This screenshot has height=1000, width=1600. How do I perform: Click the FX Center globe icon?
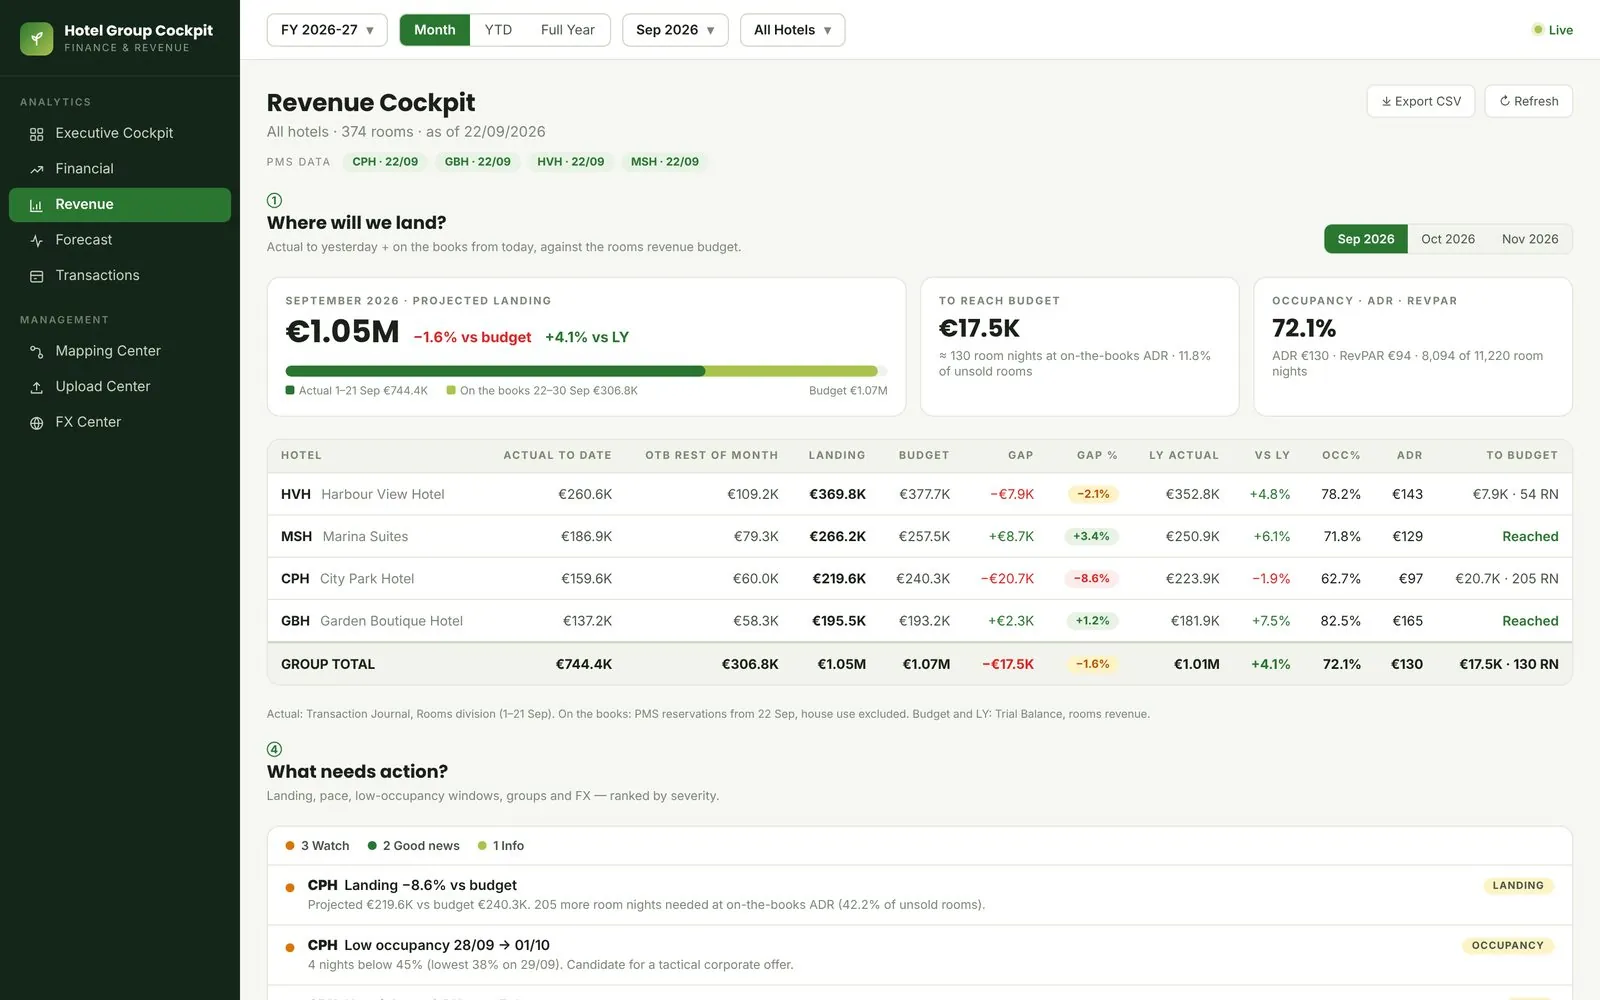coord(37,423)
